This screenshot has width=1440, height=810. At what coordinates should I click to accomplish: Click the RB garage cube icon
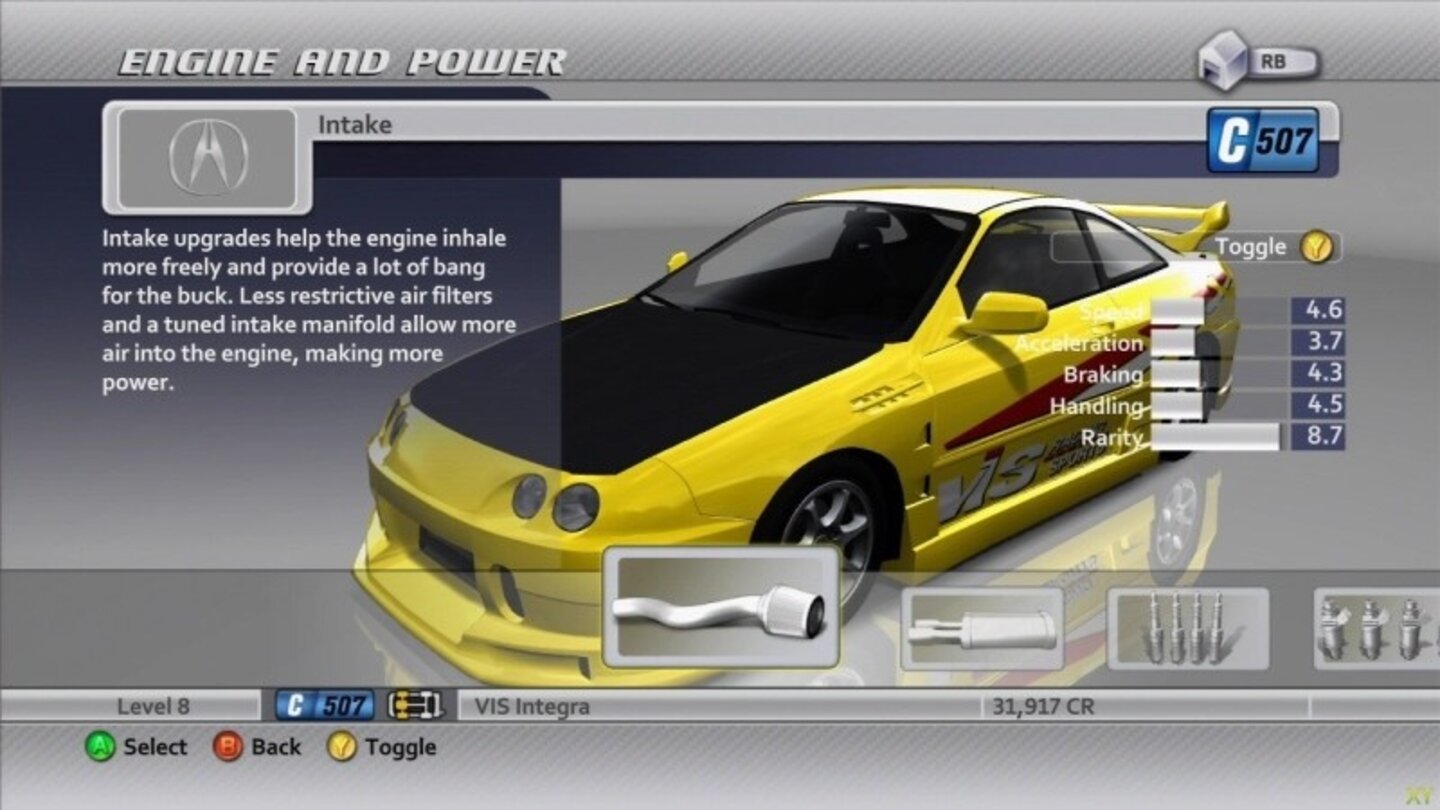[x=1226, y=61]
